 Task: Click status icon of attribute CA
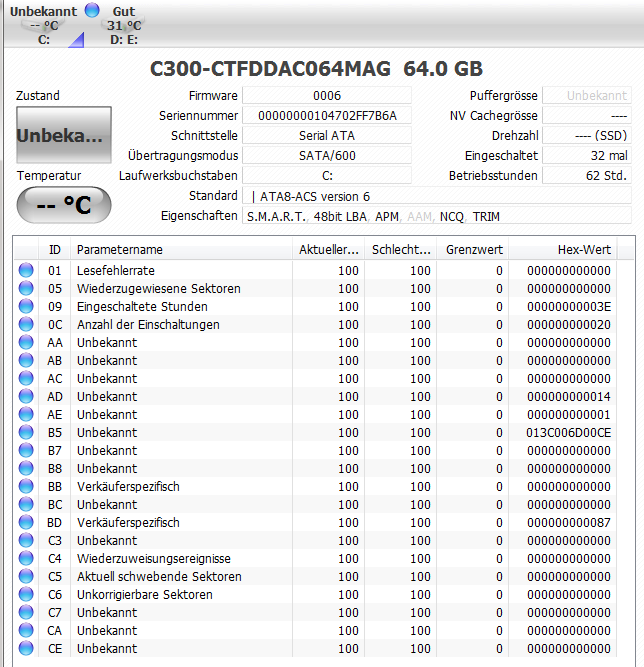pyautogui.click(x=26, y=630)
